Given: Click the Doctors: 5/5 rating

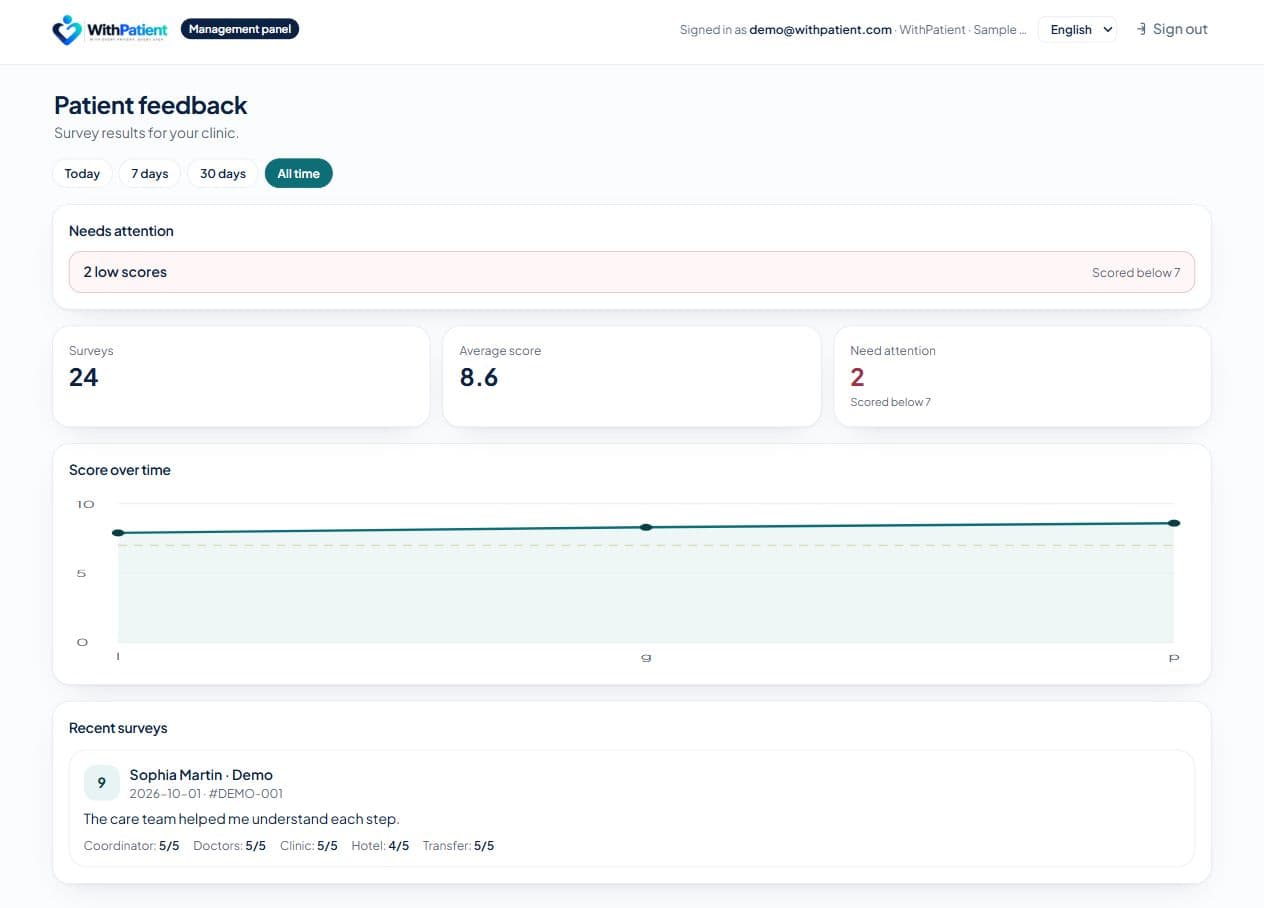Looking at the screenshot, I should [x=230, y=846].
